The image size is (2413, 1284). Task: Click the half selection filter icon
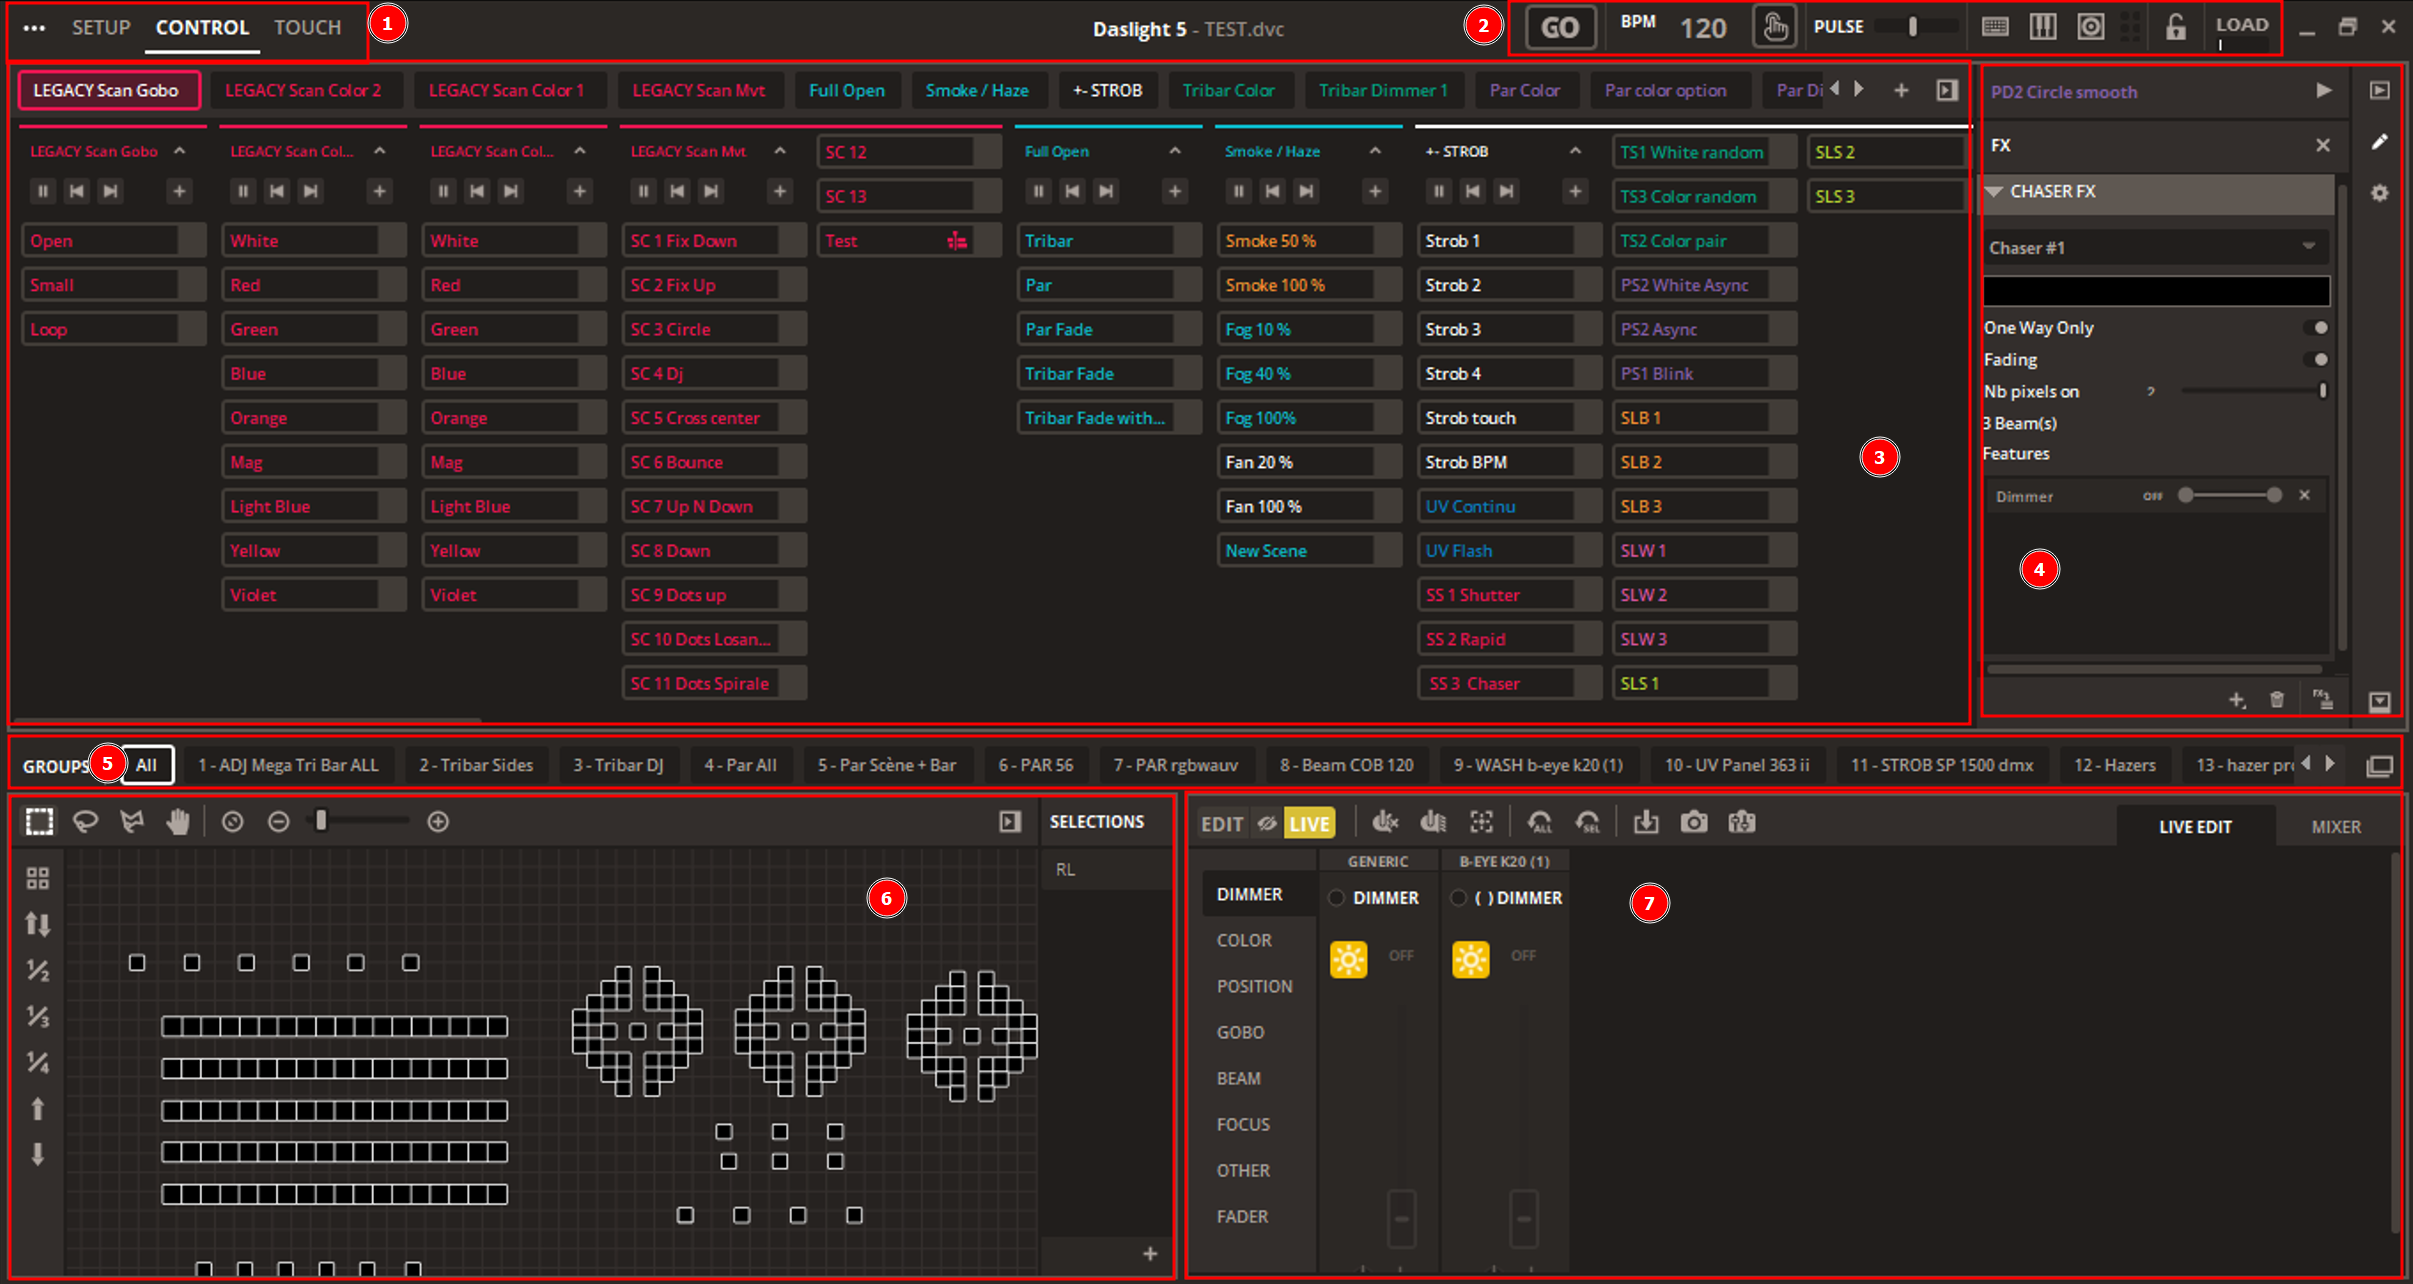[x=38, y=970]
